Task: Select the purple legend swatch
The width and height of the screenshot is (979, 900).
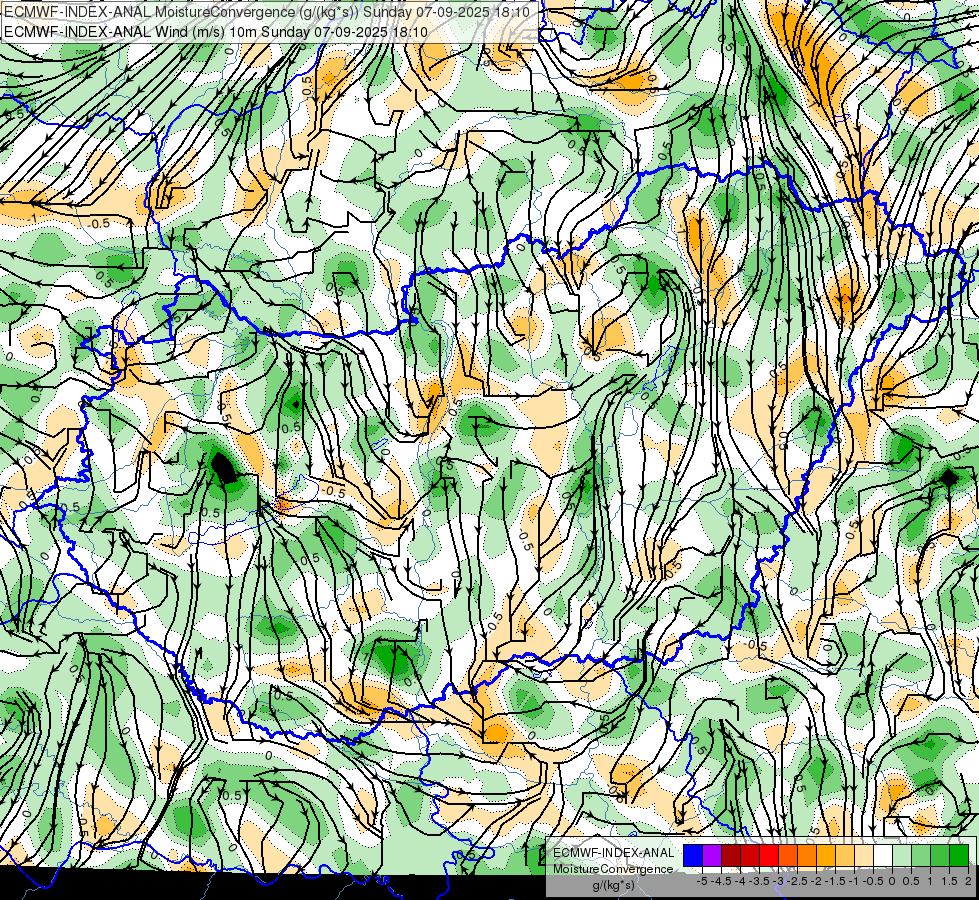Action: point(712,856)
